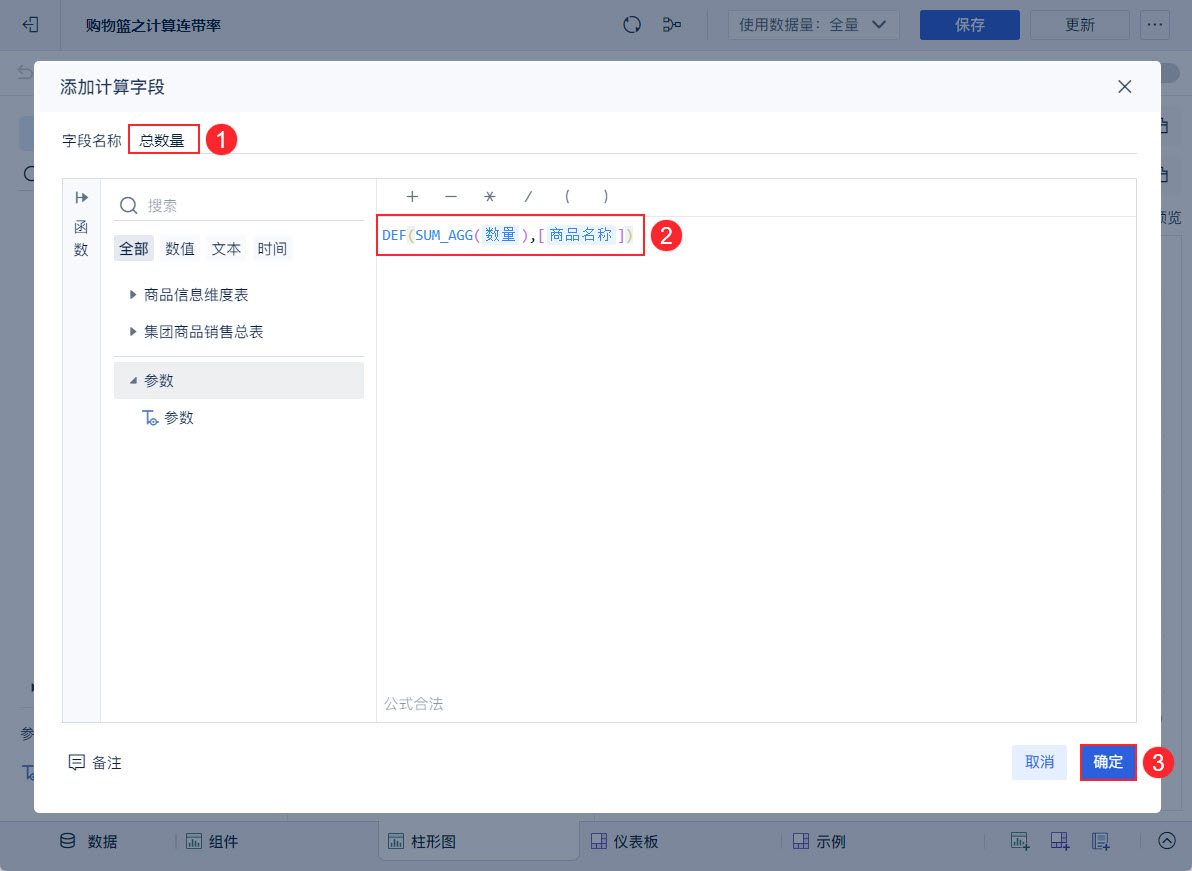
Task: Click the 仪表板 dashboard icon
Action: 599,841
